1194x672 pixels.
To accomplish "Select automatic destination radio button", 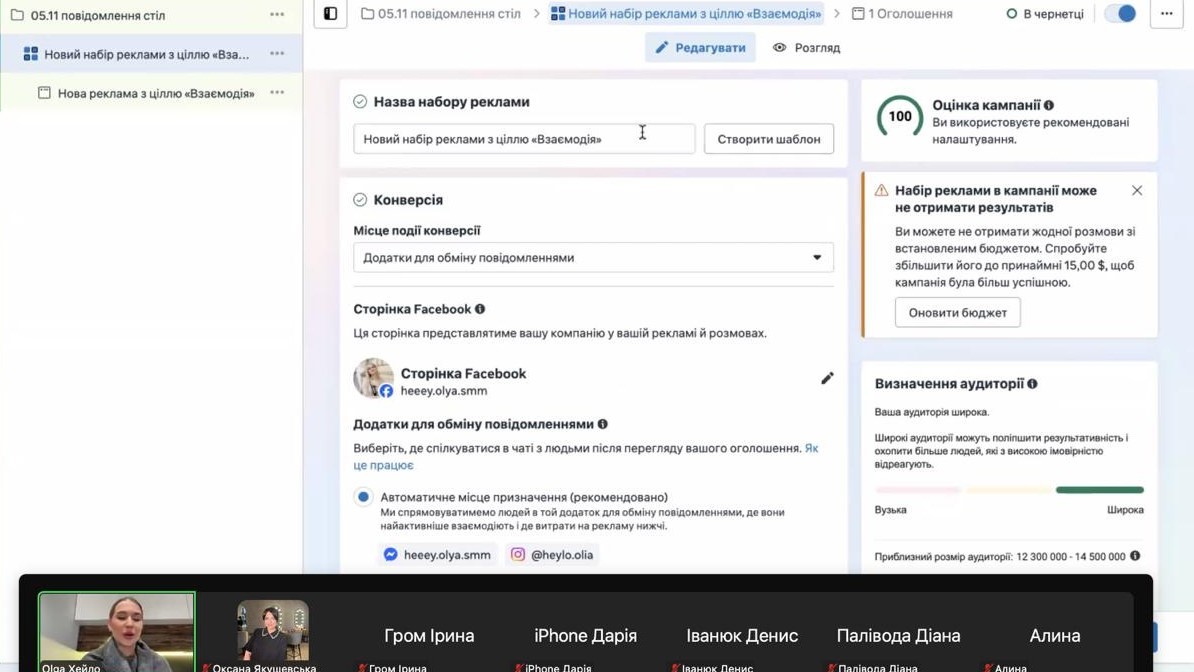I will 363,497.
